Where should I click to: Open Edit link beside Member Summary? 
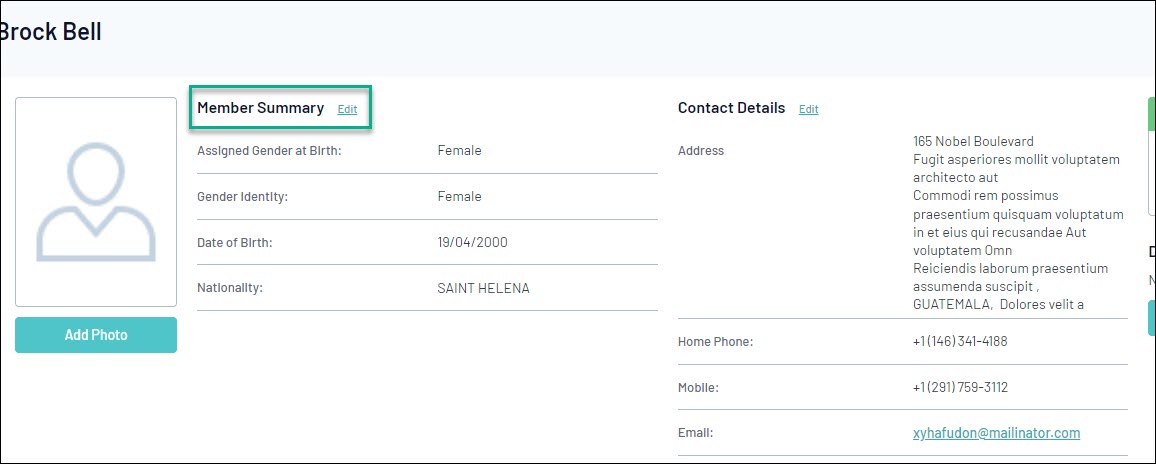pyautogui.click(x=347, y=110)
